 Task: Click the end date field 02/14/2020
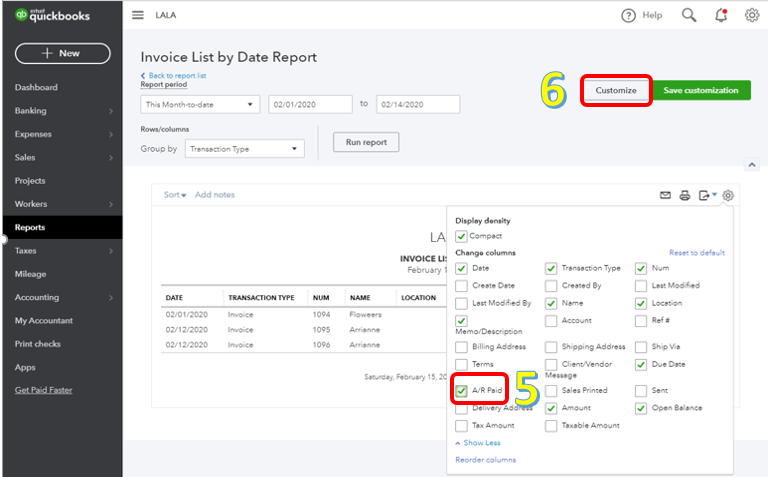coord(418,104)
